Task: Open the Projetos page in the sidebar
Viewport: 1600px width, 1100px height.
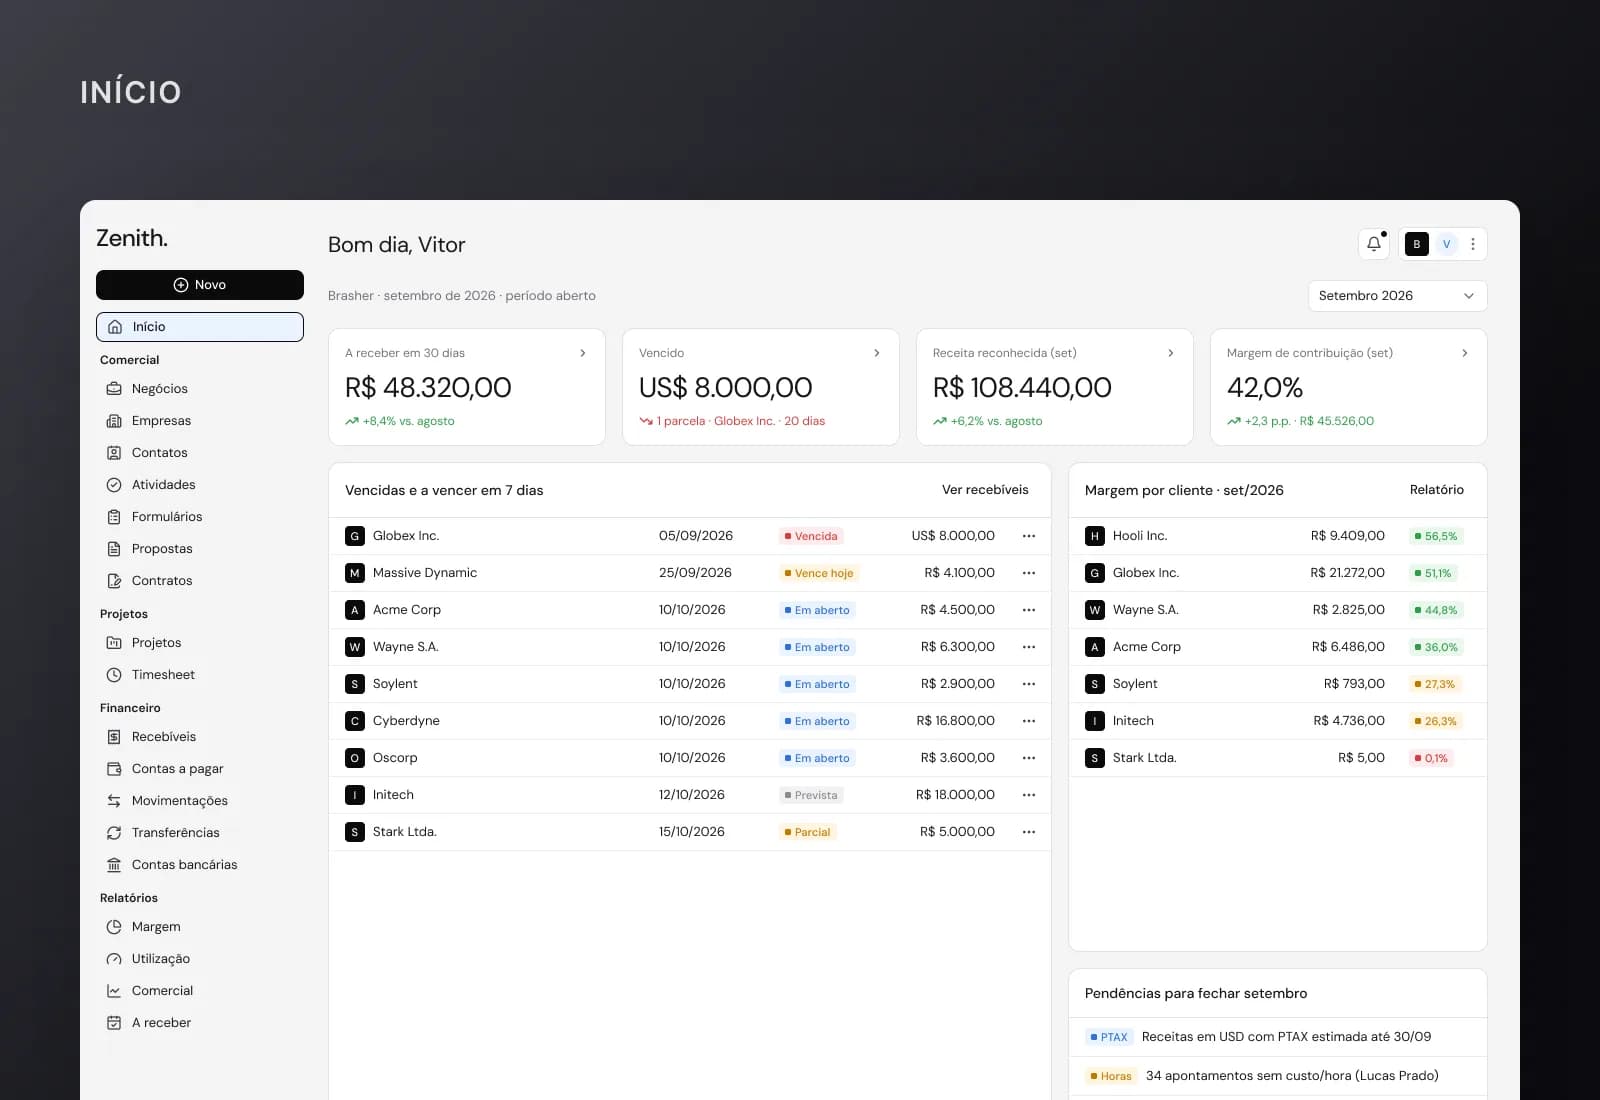Action: [x=200, y=643]
